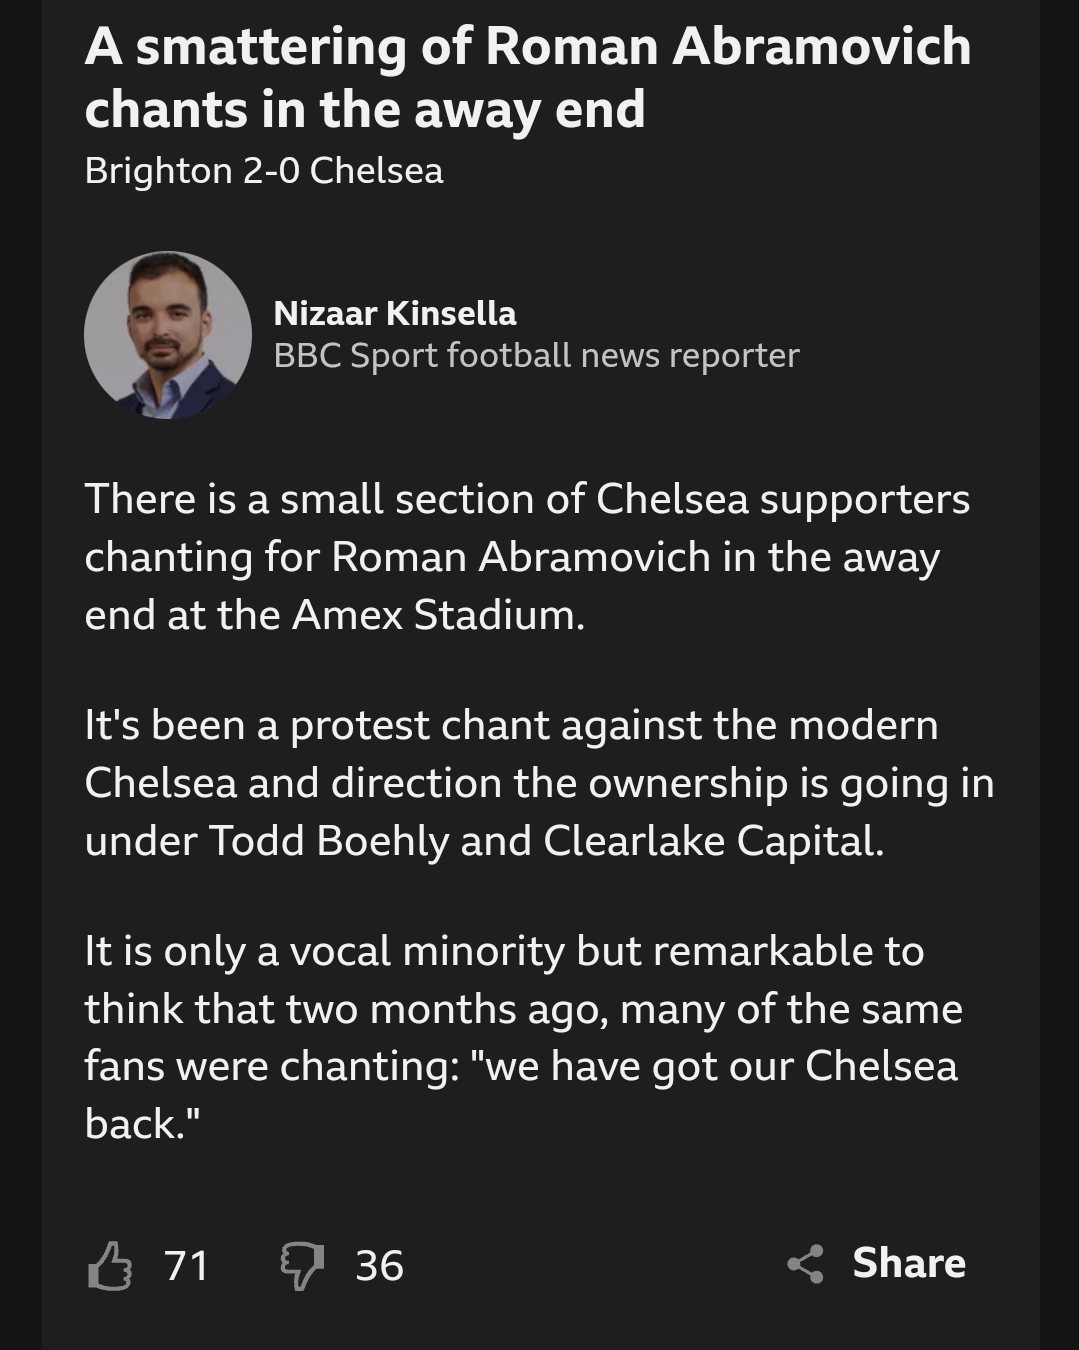
Task: Click the thumbs up like icon
Action: pos(110,1265)
